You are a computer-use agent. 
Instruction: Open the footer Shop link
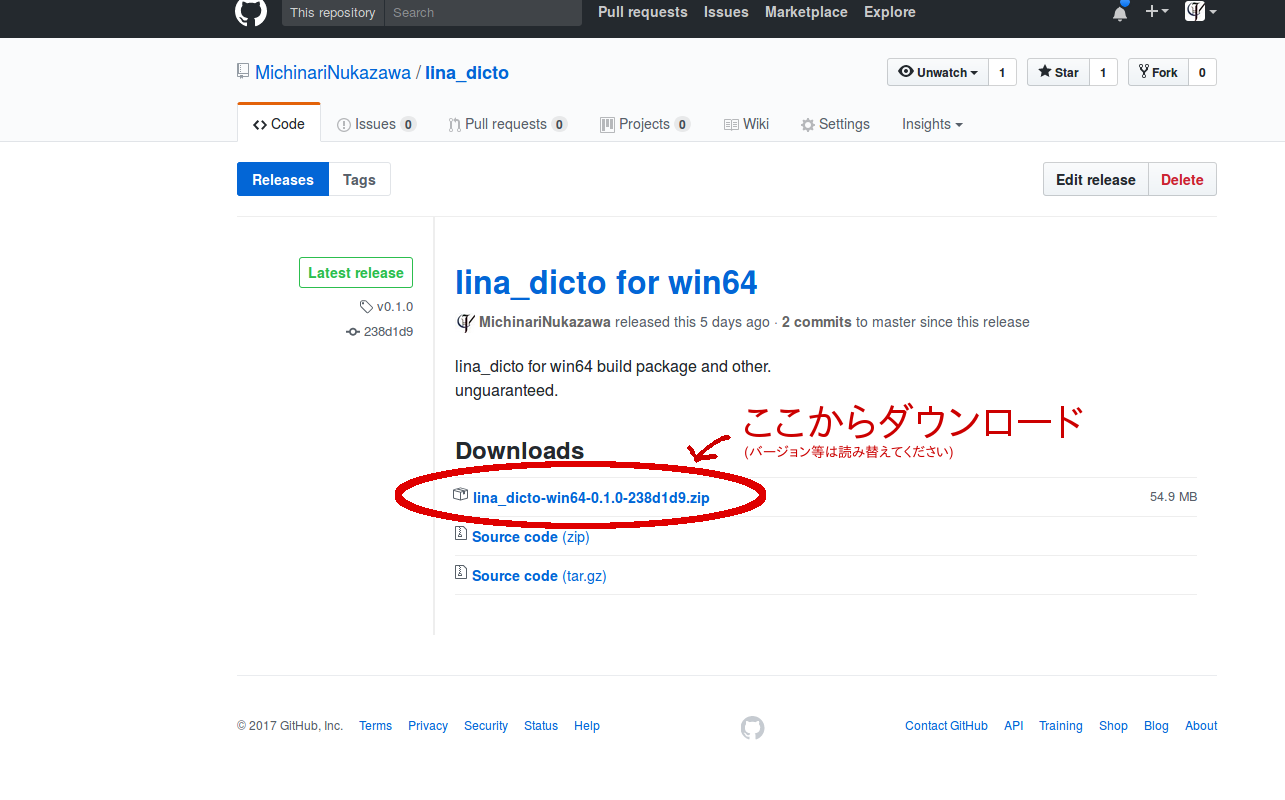pos(1113,726)
